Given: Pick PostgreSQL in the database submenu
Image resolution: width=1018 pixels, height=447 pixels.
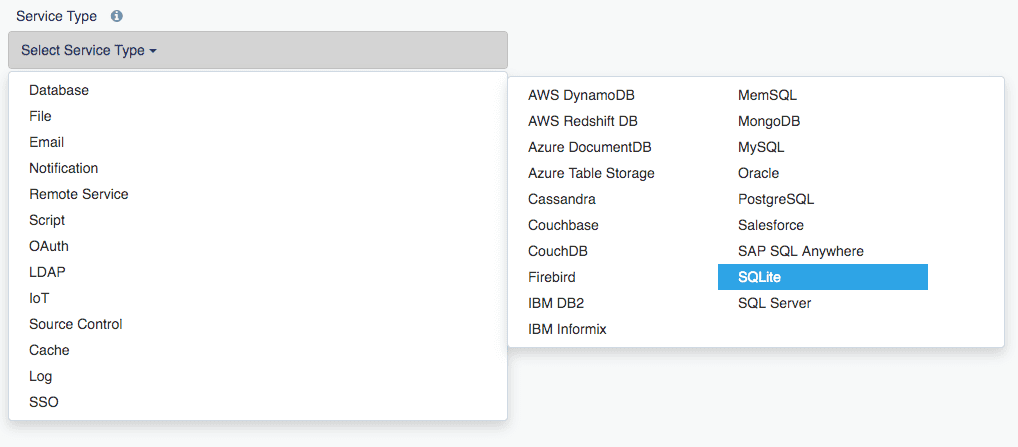Looking at the screenshot, I should pos(776,199).
